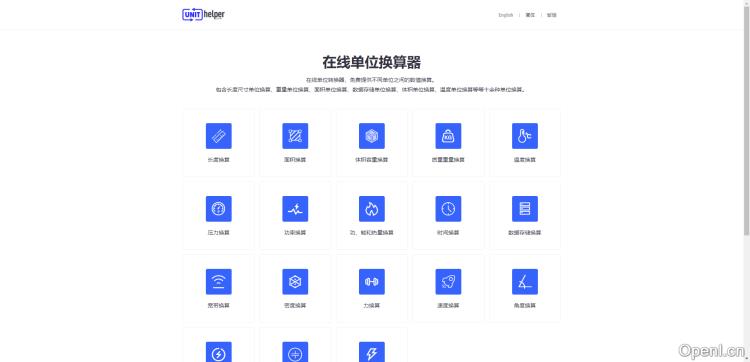
Task: Click the 宽带换算 label
Action: pyautogui.click(x=219, y=306)
